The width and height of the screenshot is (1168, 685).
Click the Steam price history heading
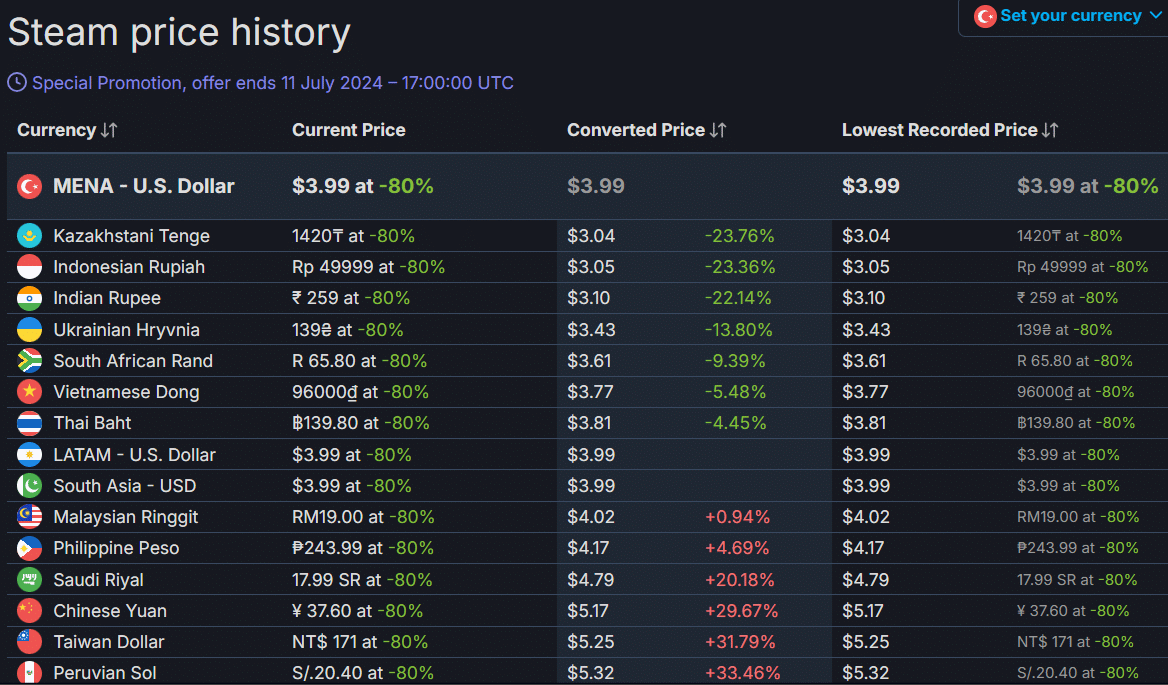[x=179, y=33]
